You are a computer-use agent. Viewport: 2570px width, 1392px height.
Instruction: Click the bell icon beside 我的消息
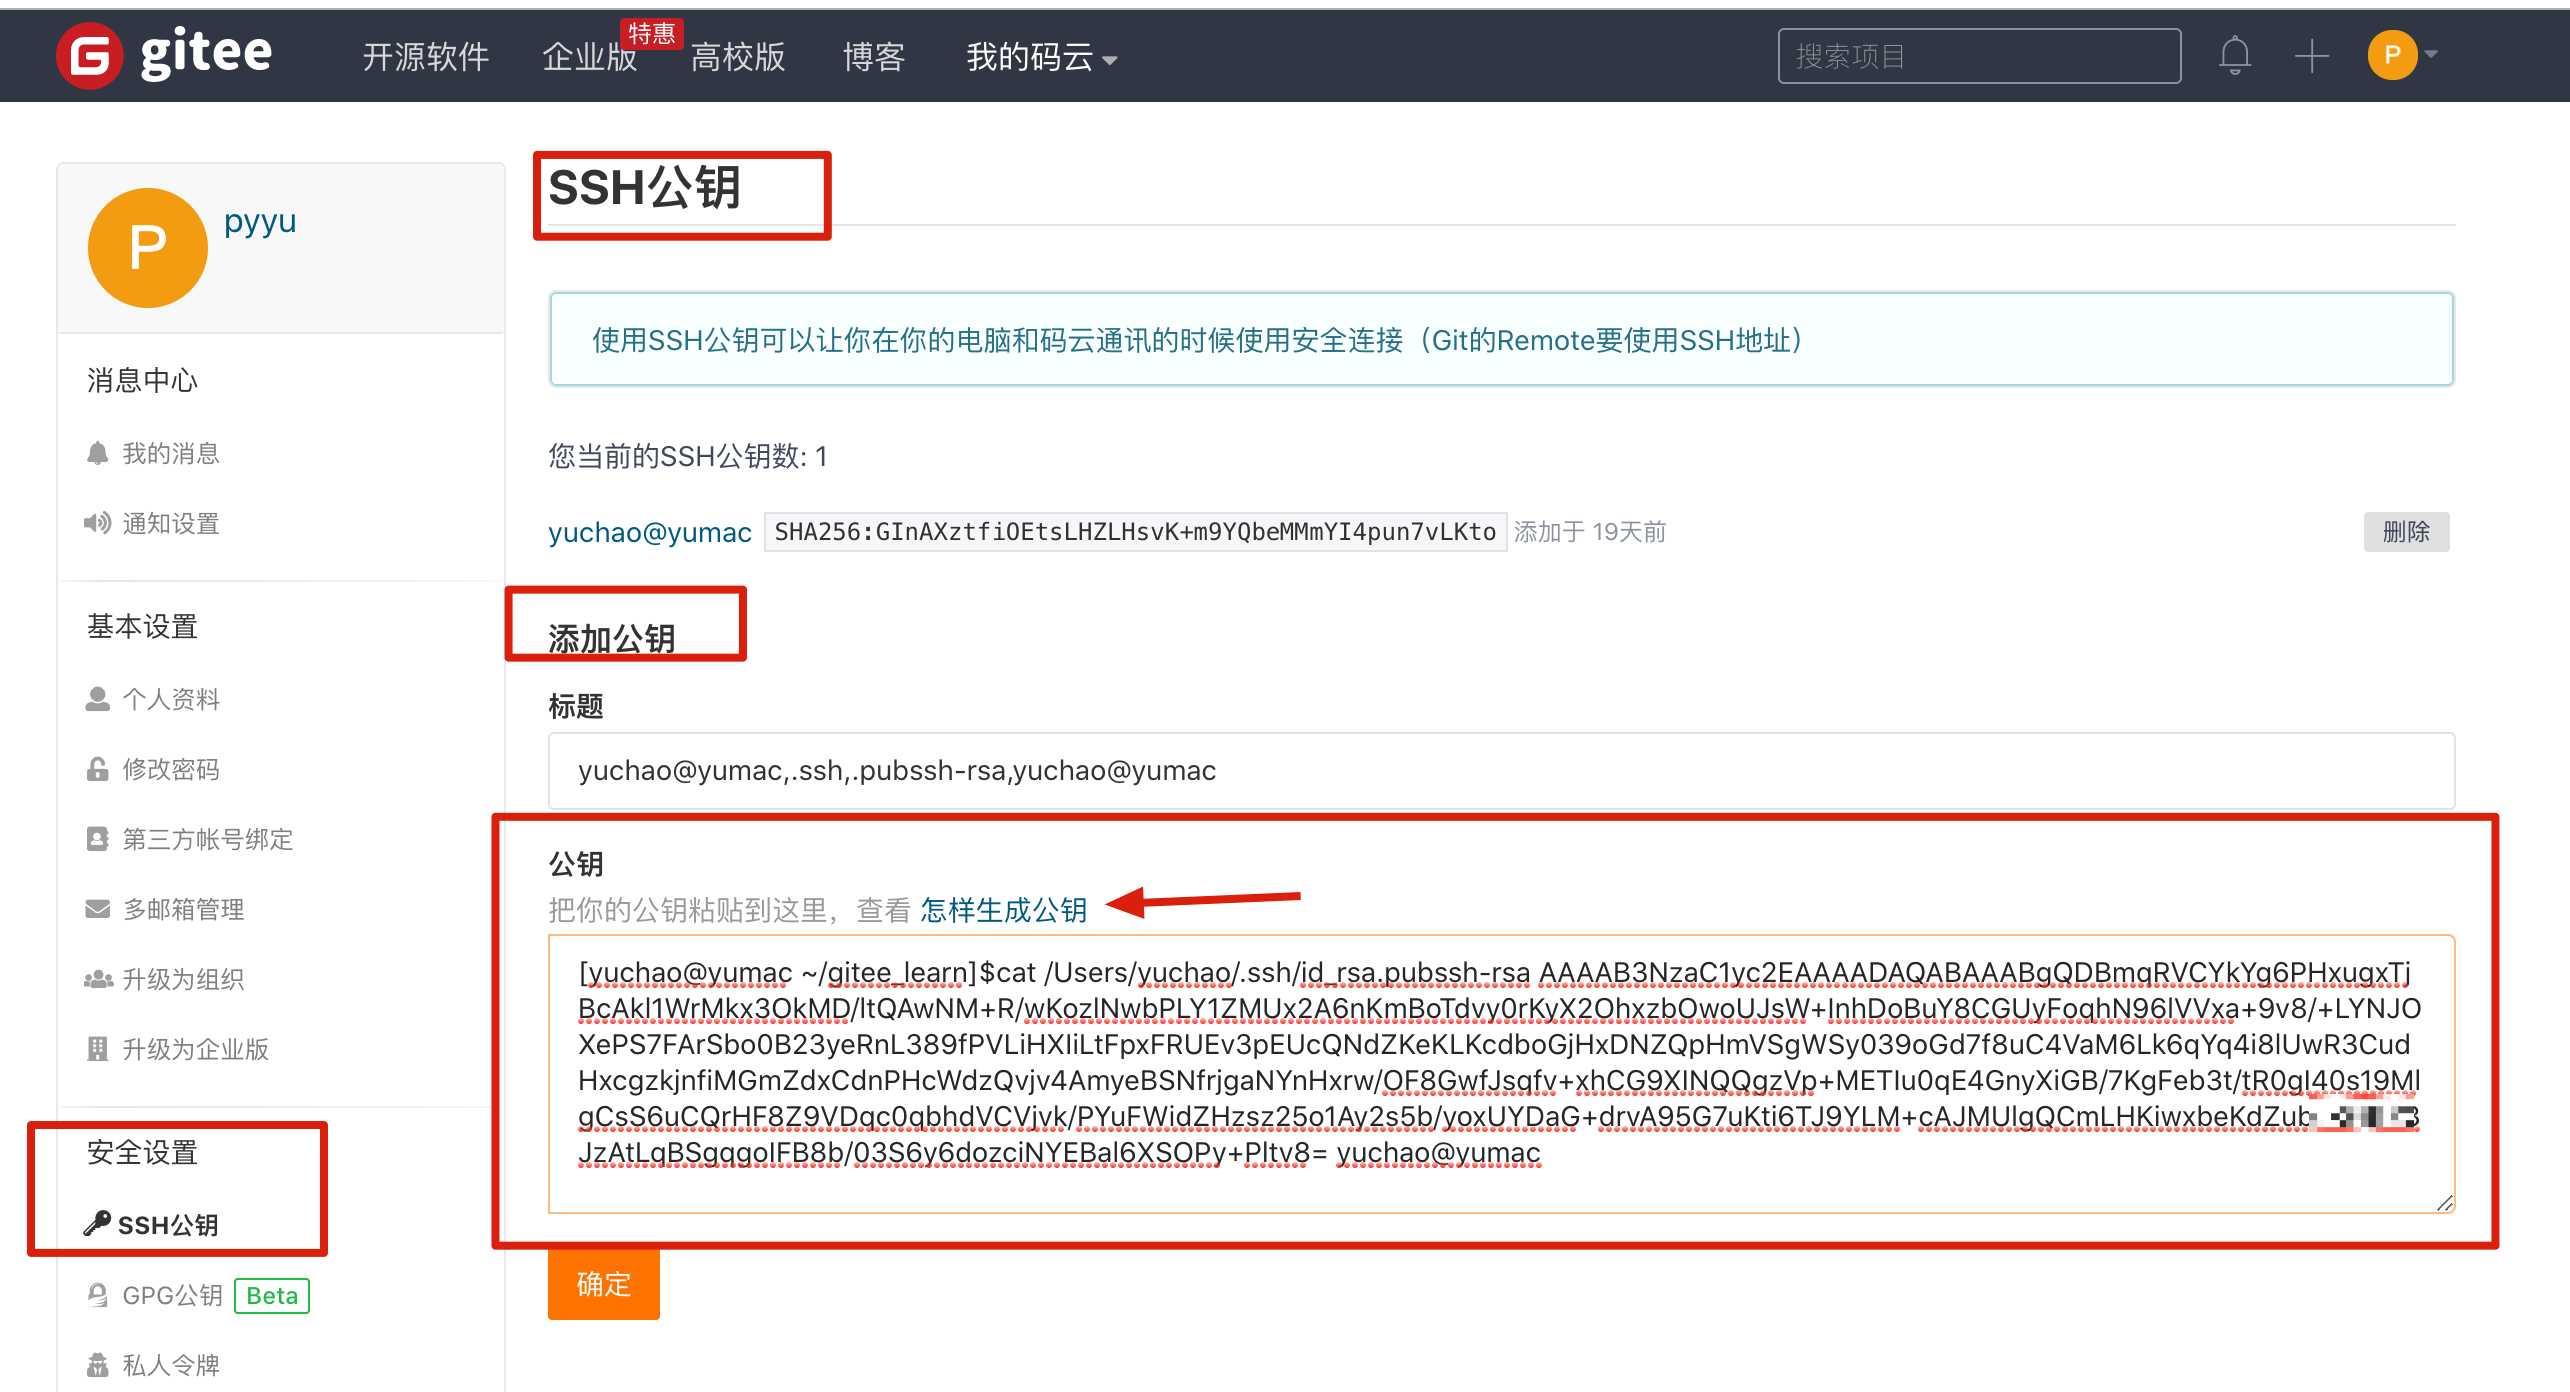pyautogui.click(x=97, y=453)
